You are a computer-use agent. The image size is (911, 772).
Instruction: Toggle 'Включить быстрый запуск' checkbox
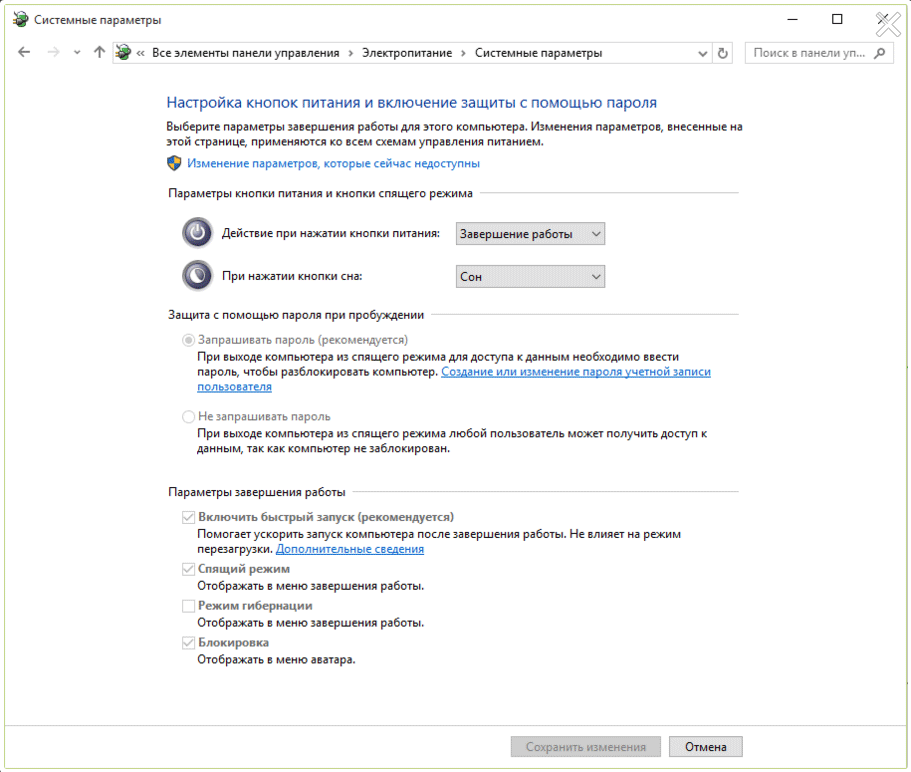coord(188,517)
